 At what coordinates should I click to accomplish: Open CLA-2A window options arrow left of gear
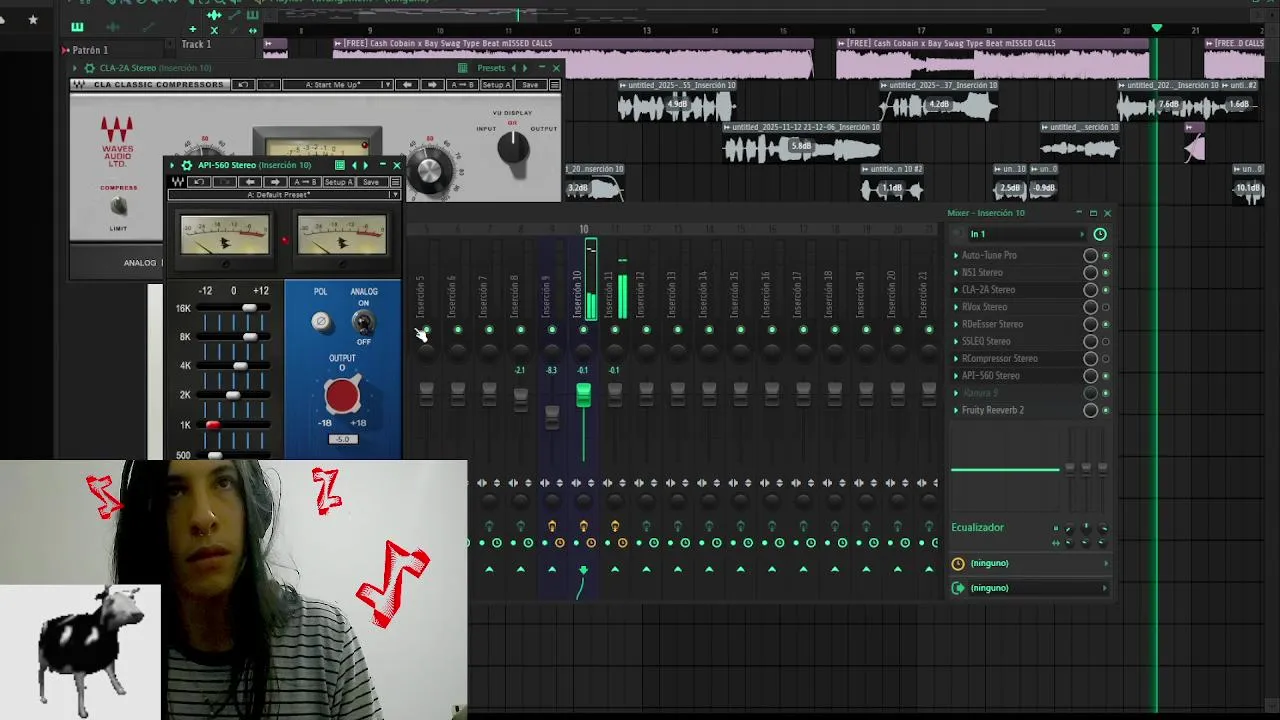(75, 68)
